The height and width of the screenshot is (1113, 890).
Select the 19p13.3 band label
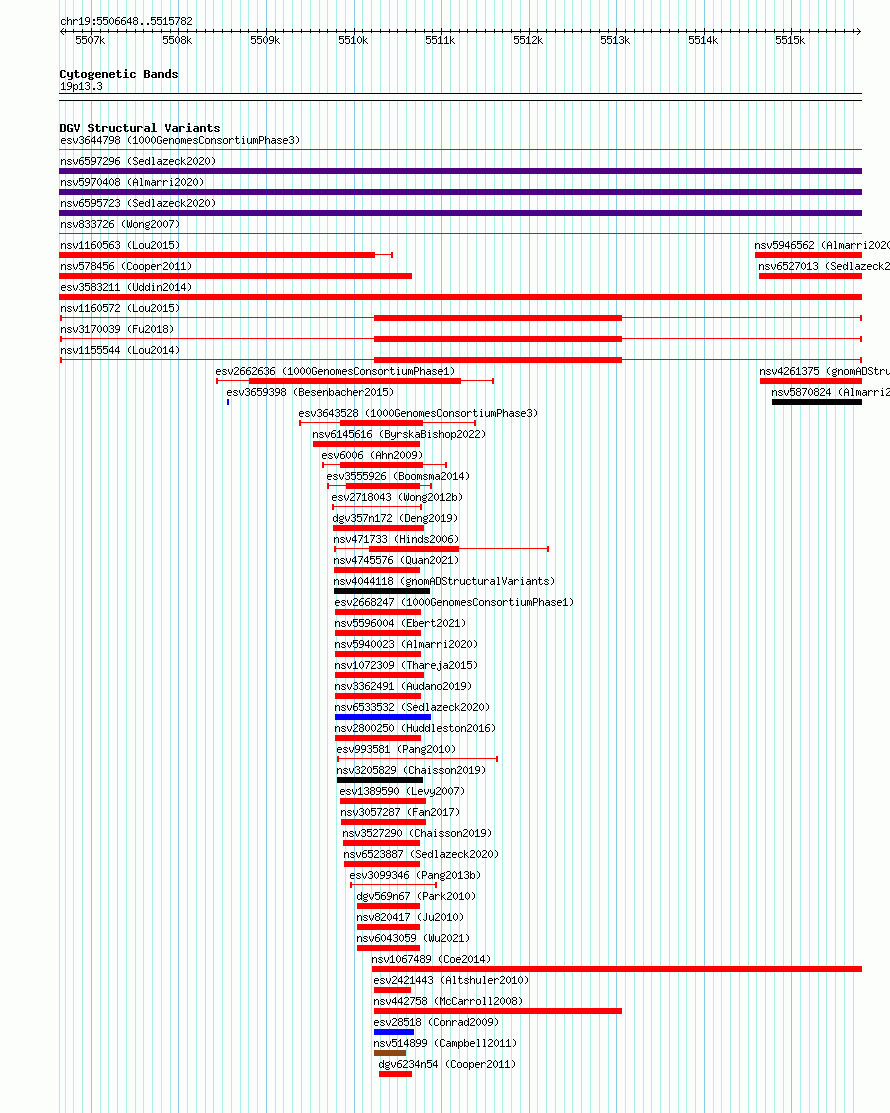(81, 87)
